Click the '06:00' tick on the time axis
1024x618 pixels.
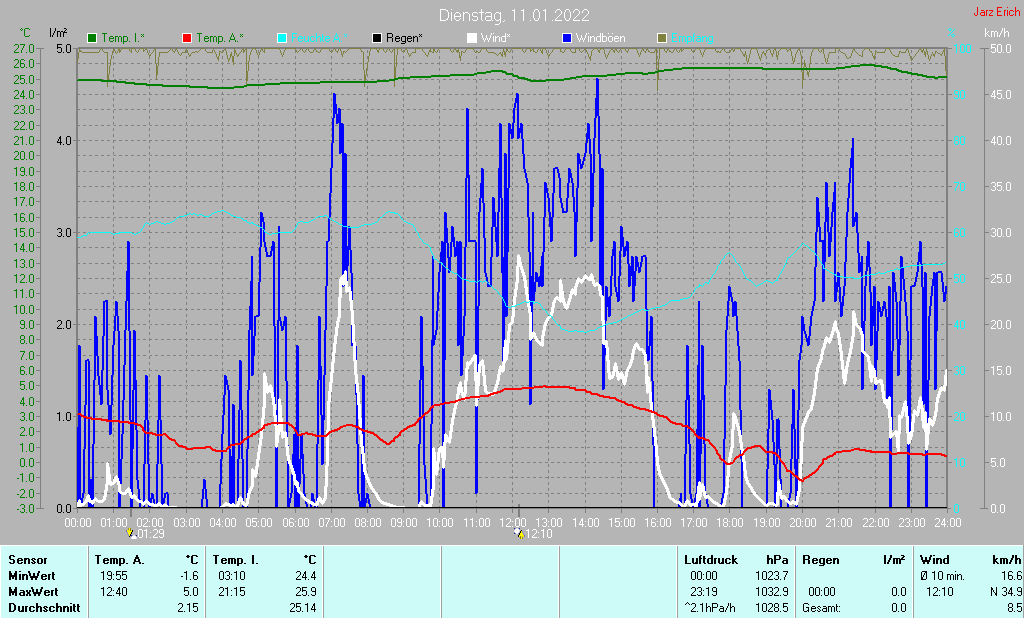295,523
